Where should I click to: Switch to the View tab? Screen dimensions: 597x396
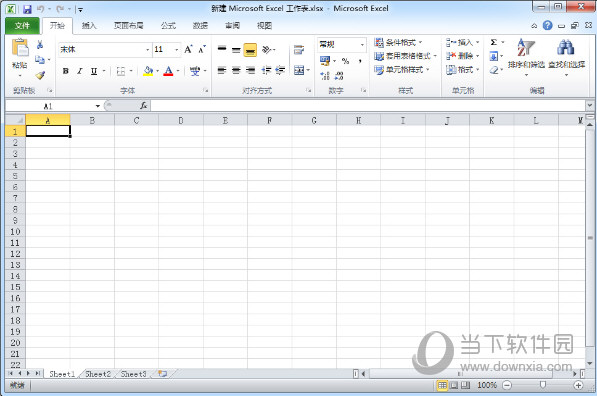(x=264, y=26)
